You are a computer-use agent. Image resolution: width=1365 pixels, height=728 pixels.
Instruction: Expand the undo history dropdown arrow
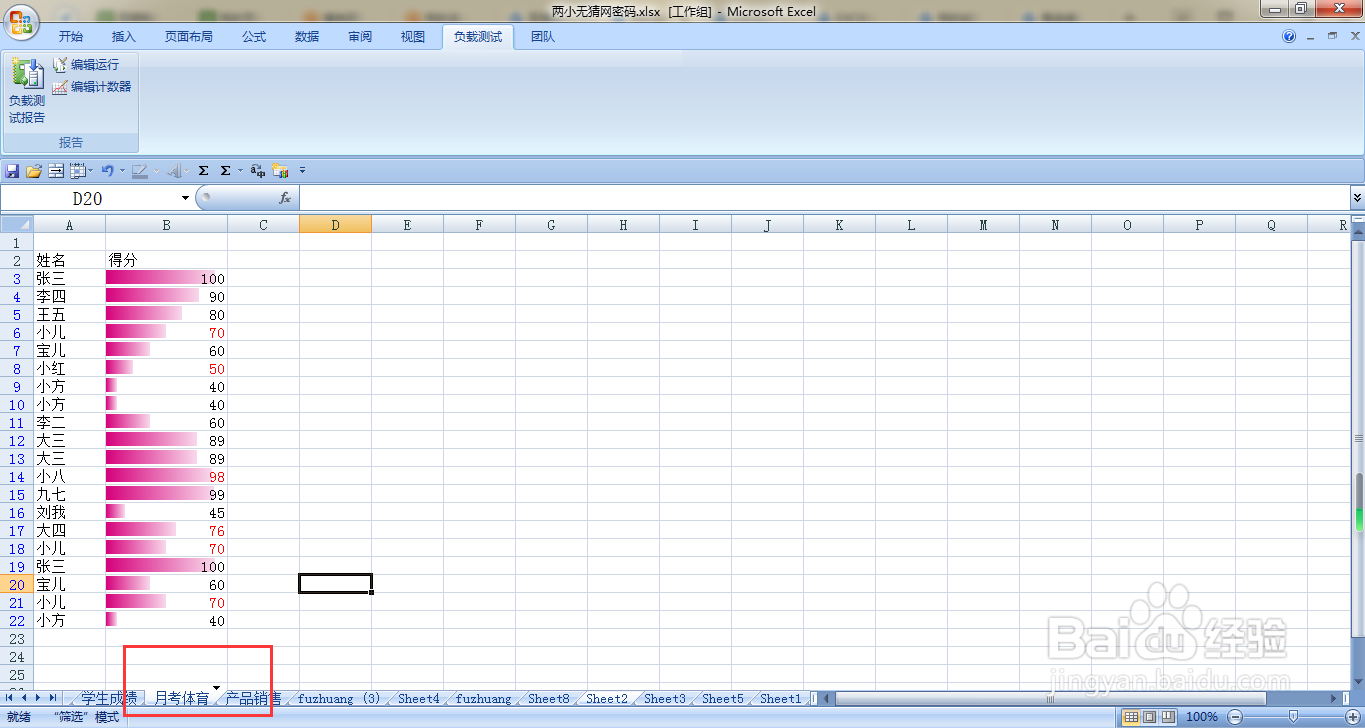122,171
